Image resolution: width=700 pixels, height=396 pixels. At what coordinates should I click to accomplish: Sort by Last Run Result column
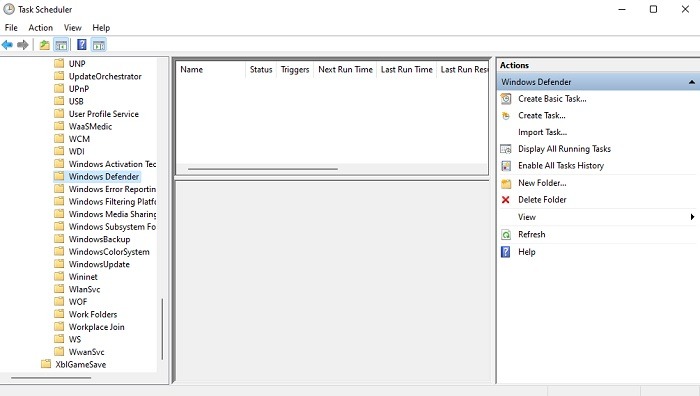click(462, 70)
